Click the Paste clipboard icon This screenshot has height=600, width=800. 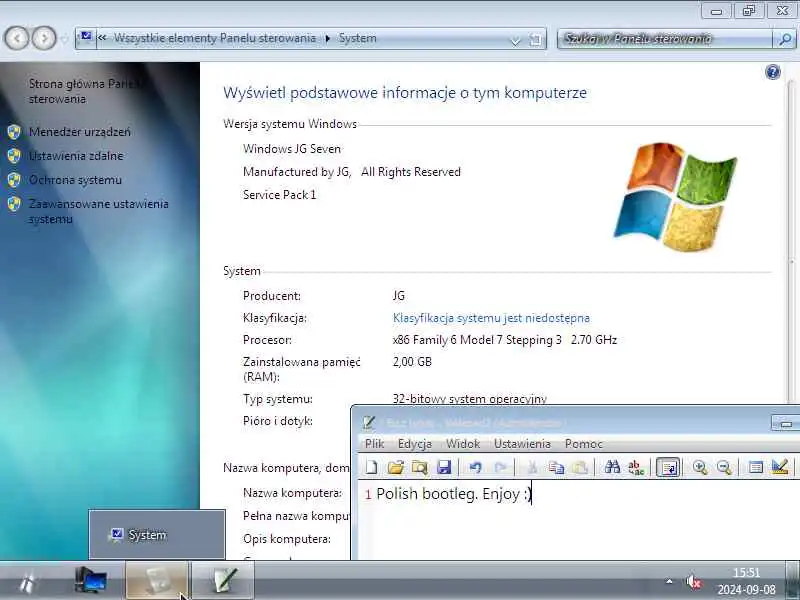(x=580, y=467)
